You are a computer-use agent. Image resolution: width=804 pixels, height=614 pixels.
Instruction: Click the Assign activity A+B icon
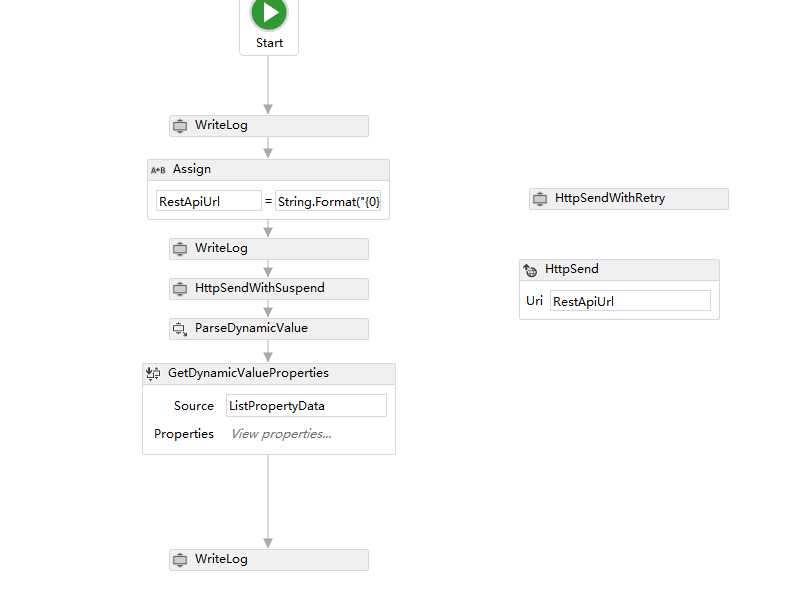point(158,170)
